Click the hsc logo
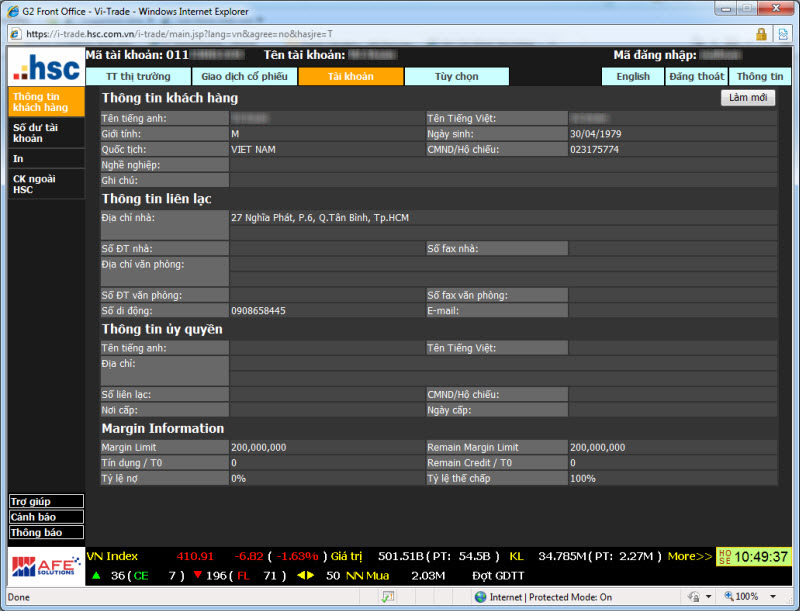Image resolution: width=800 pixels, height=611 pixels. 46,68
